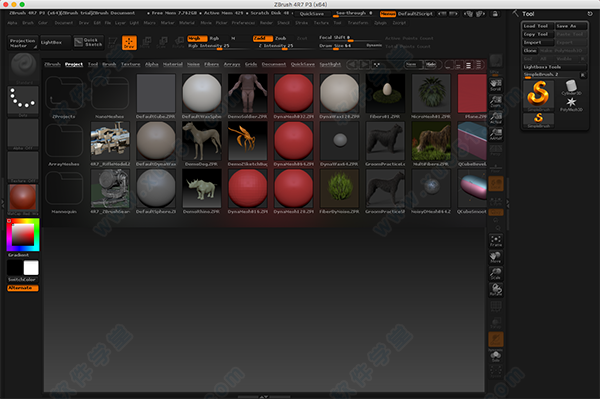
Task: Open the DemoRhino.ZPR project thumbnail
Action: 202,191
